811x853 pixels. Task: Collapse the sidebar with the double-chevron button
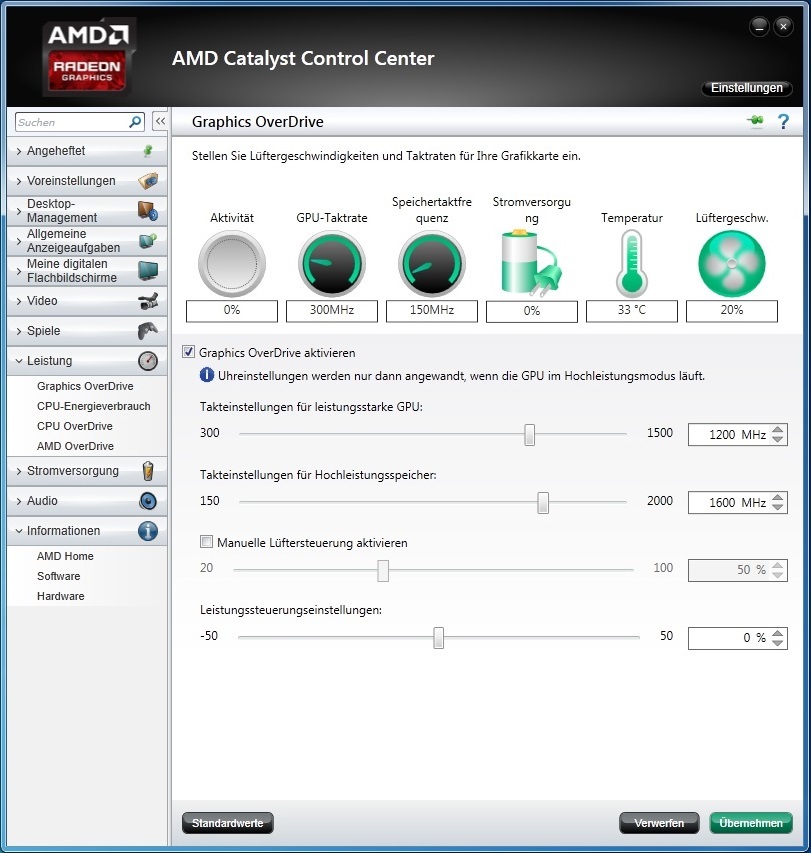(x=160, y=121)
